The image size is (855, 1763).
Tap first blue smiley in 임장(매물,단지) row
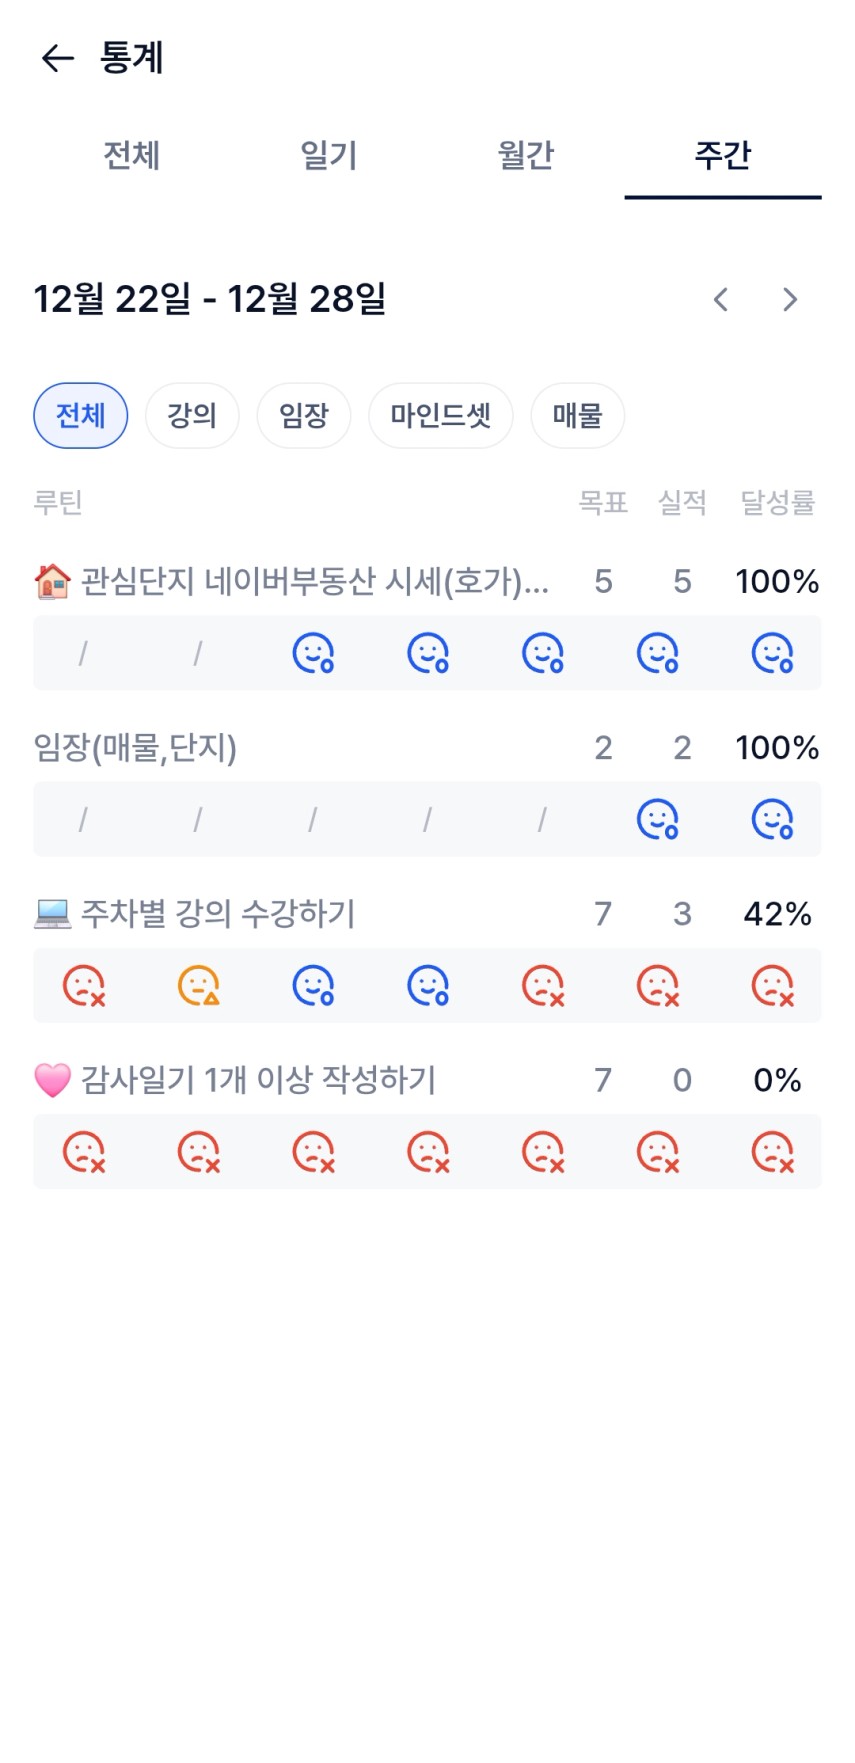click(x=658, y=819)
